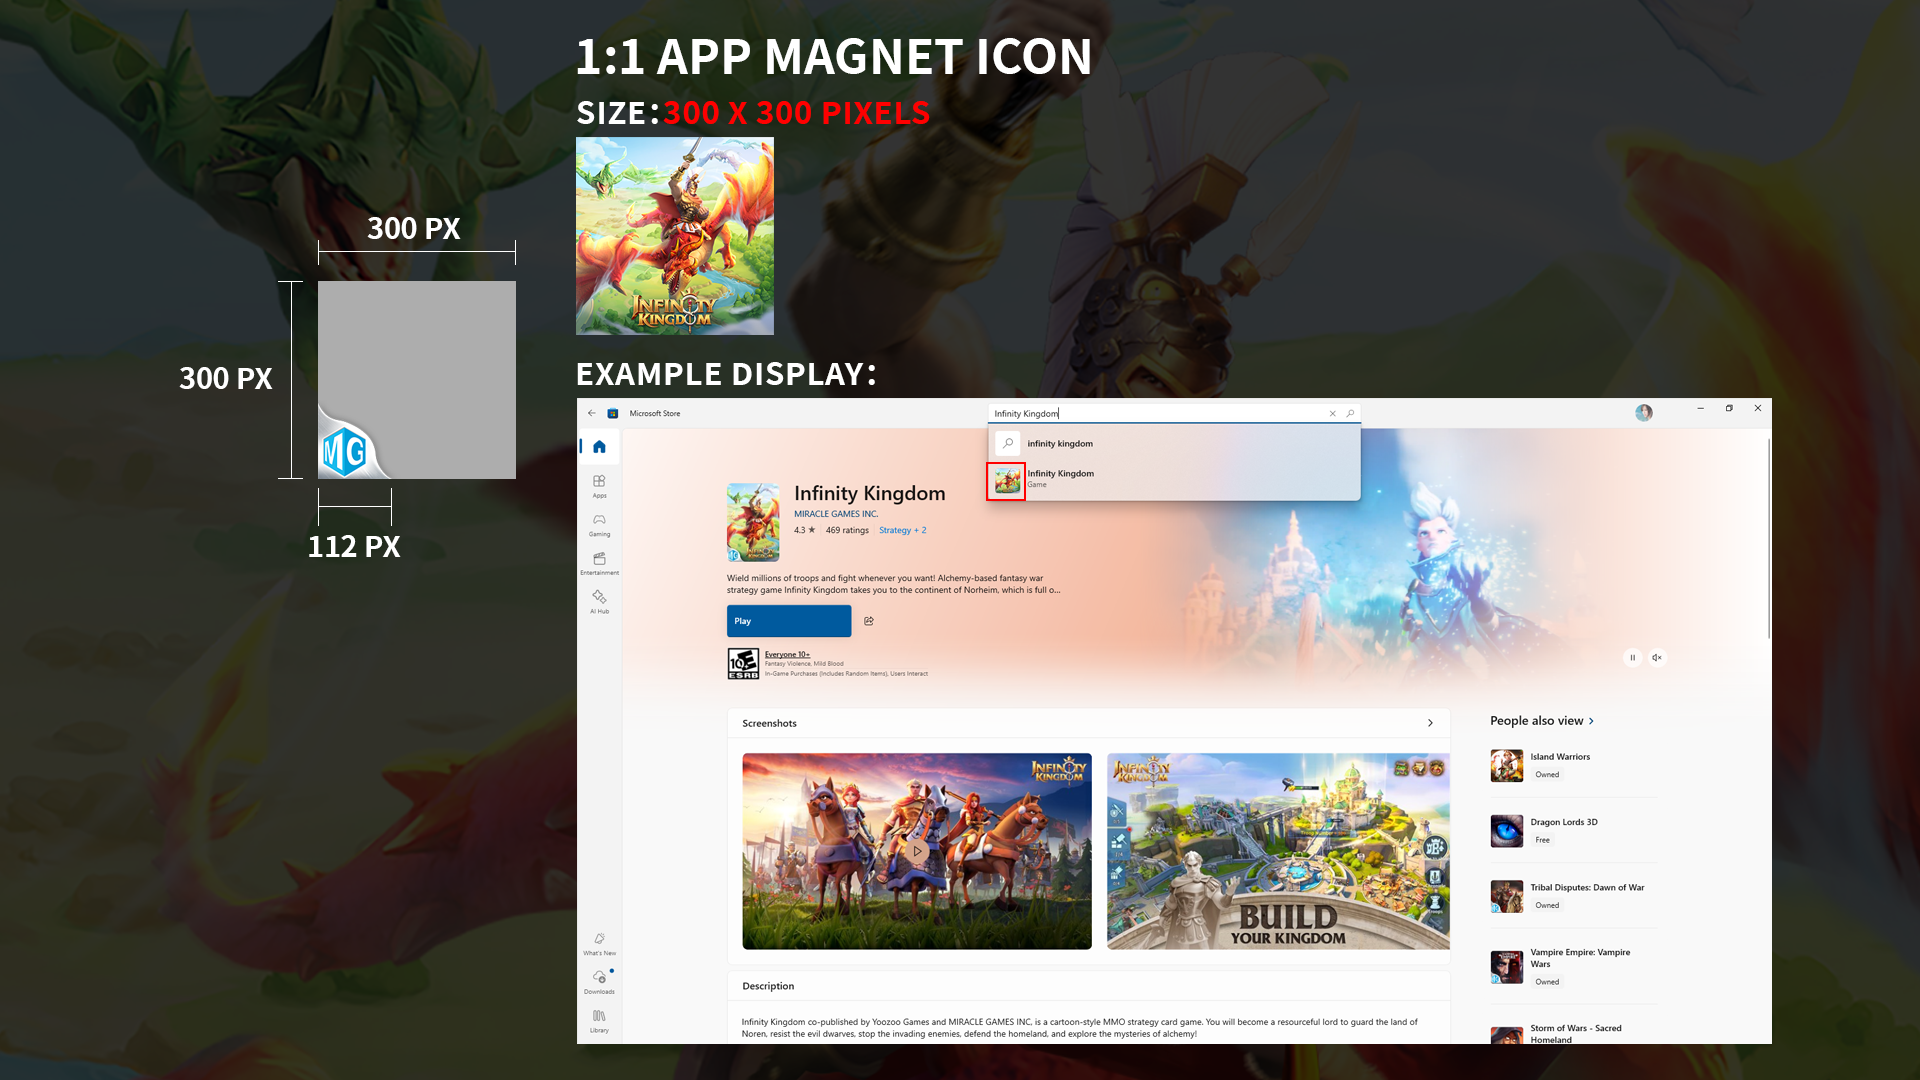Select the 'infinity kingdom' search suggestion
The width and height of the screenshot is (1920, 1080).
coord(1174,443)
